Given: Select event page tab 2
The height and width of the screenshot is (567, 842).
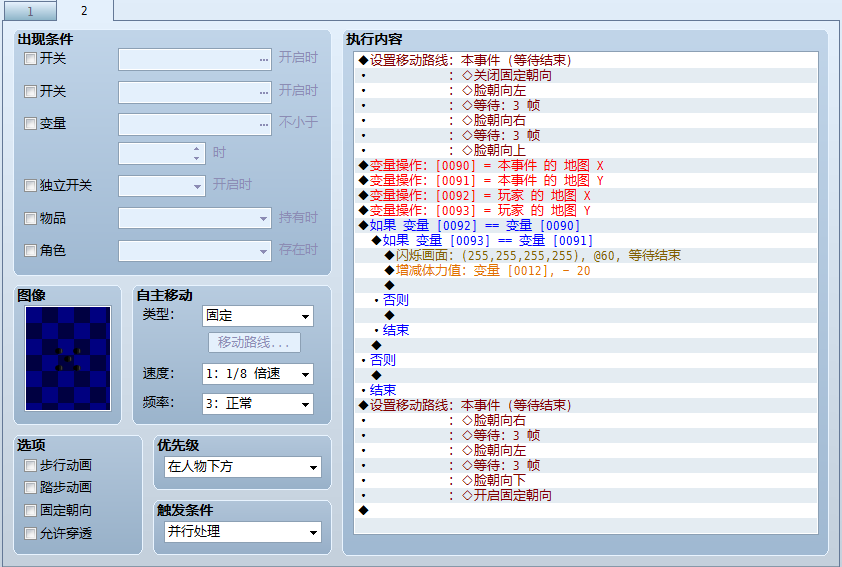Looking at the screenshot, I should [84, 10].
